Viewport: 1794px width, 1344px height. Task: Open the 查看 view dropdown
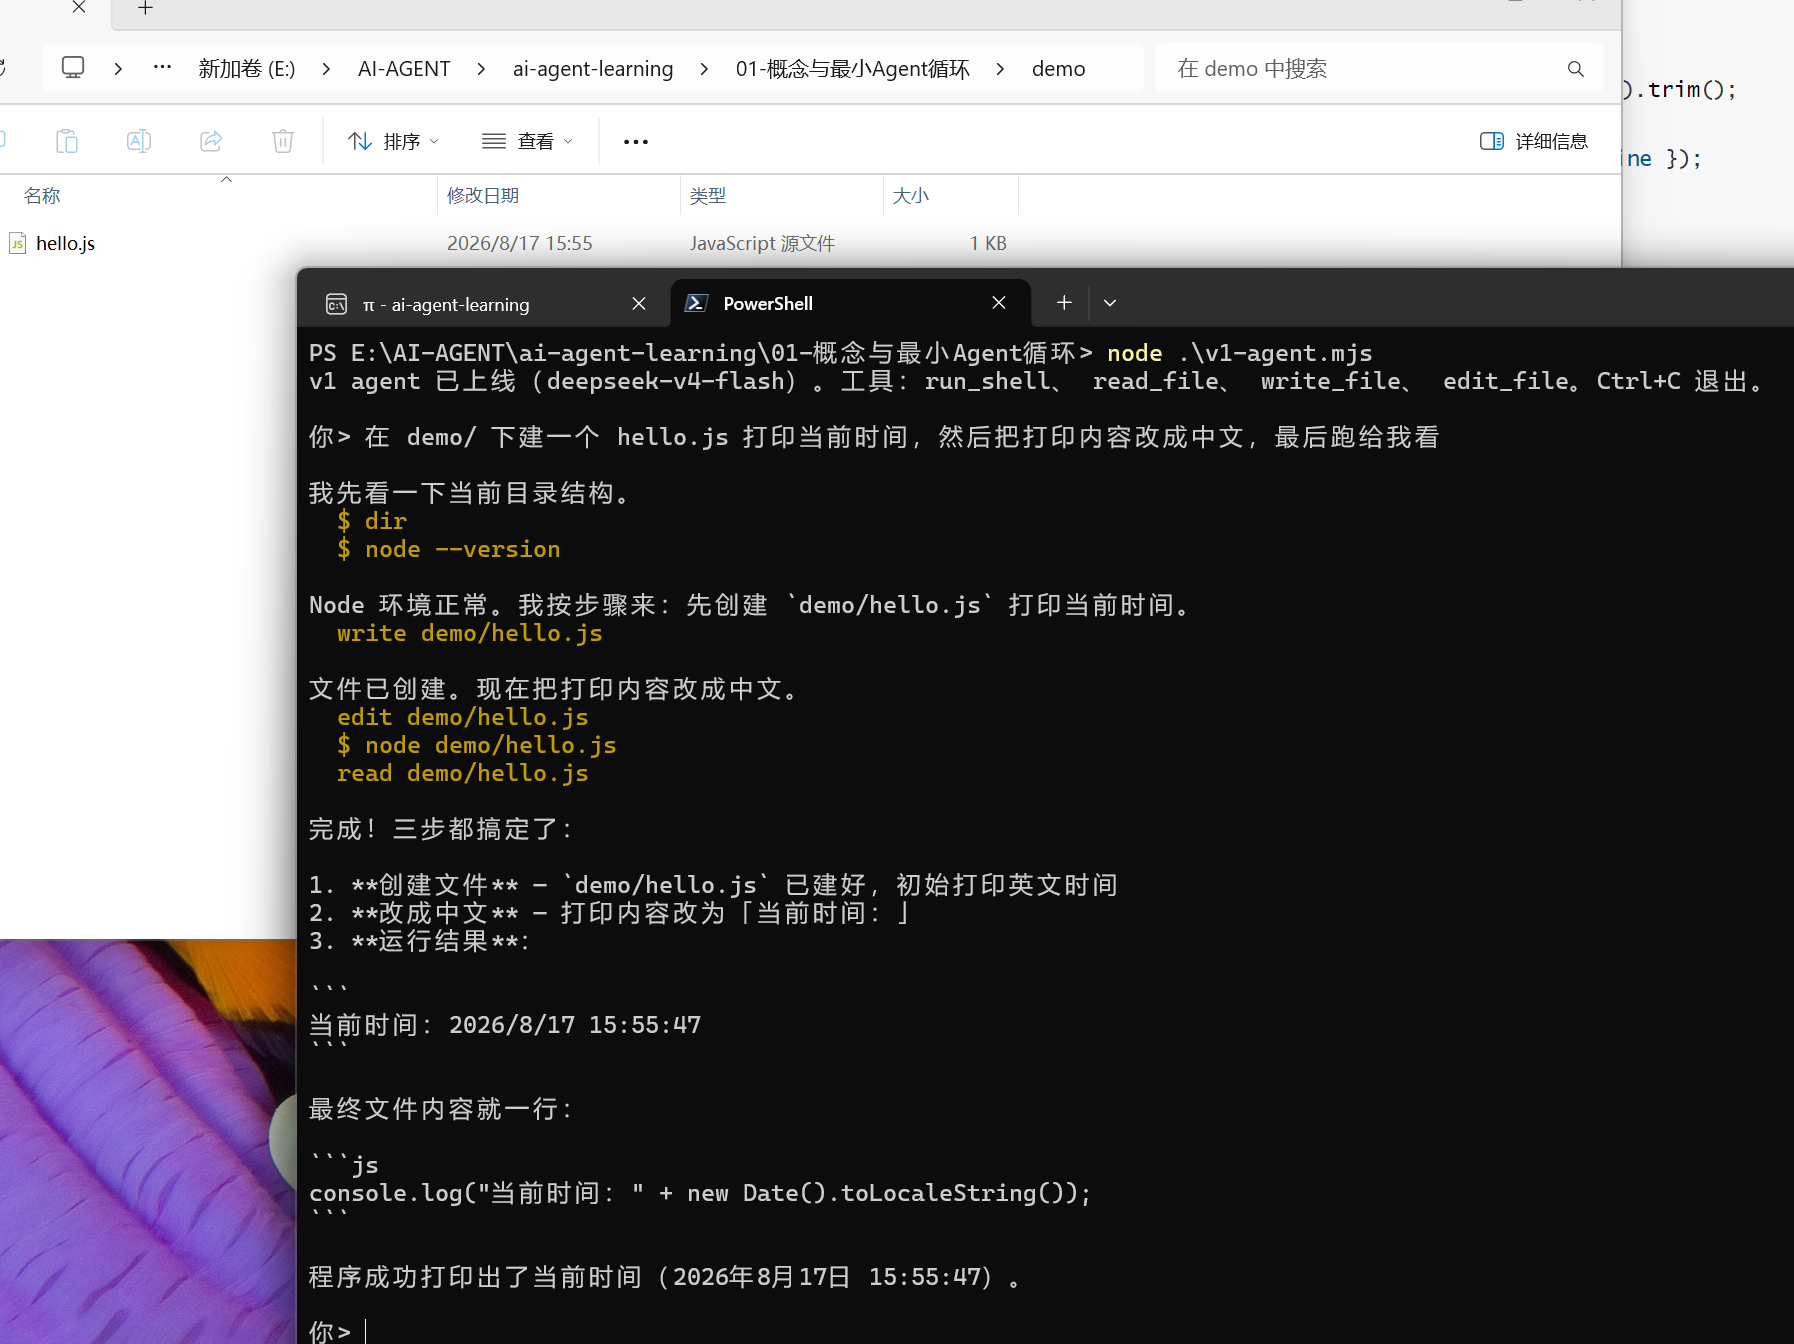[x=527, y=142]
